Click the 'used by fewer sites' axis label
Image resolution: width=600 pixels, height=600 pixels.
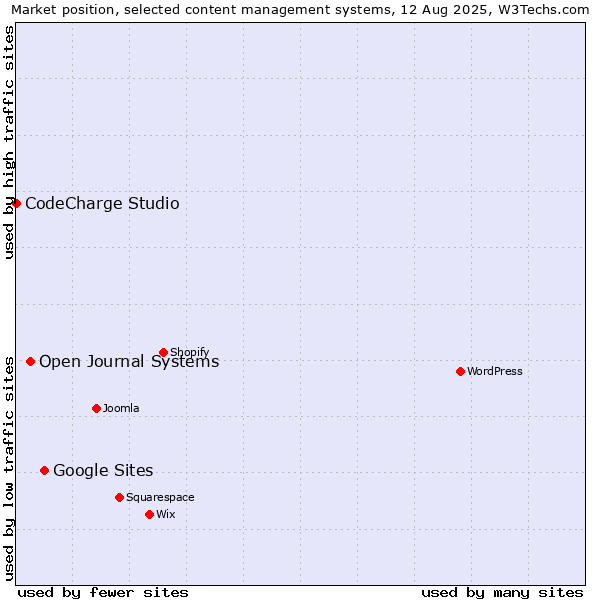pos(103,593)
